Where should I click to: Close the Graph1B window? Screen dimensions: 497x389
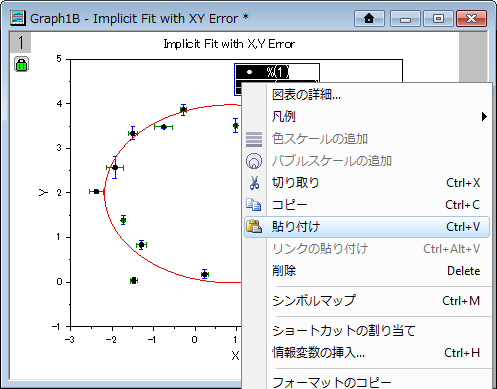[471, 18]
